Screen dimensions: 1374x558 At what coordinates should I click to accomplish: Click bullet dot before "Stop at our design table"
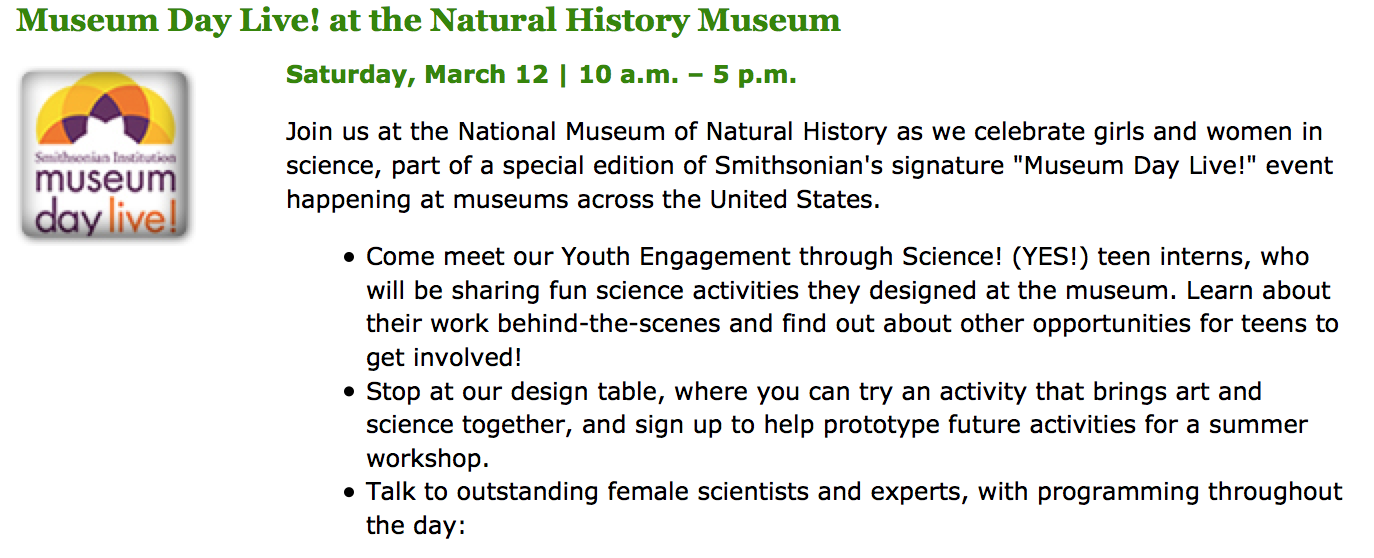349,392
